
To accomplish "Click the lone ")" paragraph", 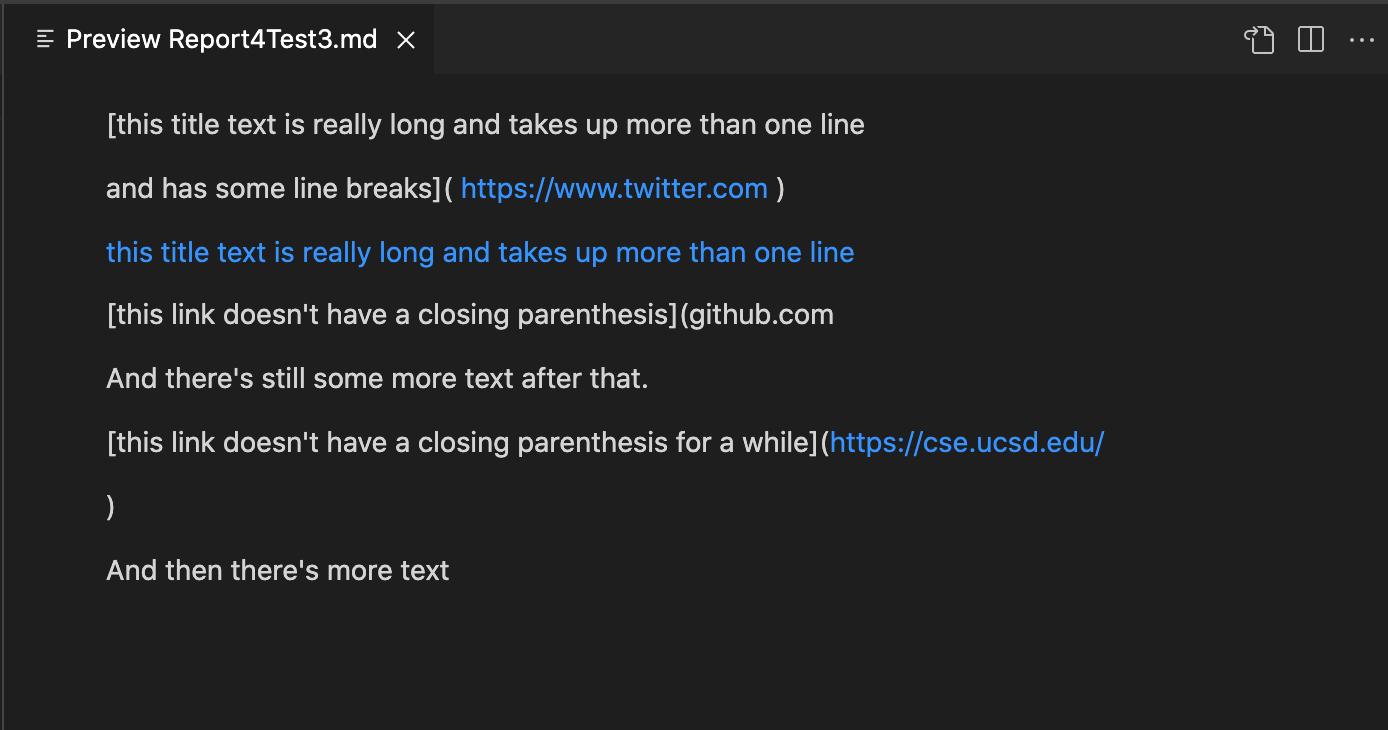I will pyautogui.click(x=111, y=507).
